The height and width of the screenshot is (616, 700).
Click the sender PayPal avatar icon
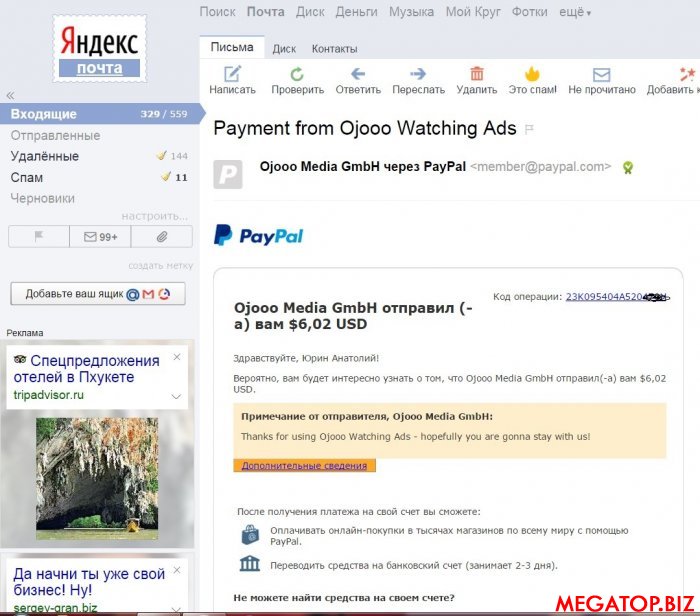[228, 174]
